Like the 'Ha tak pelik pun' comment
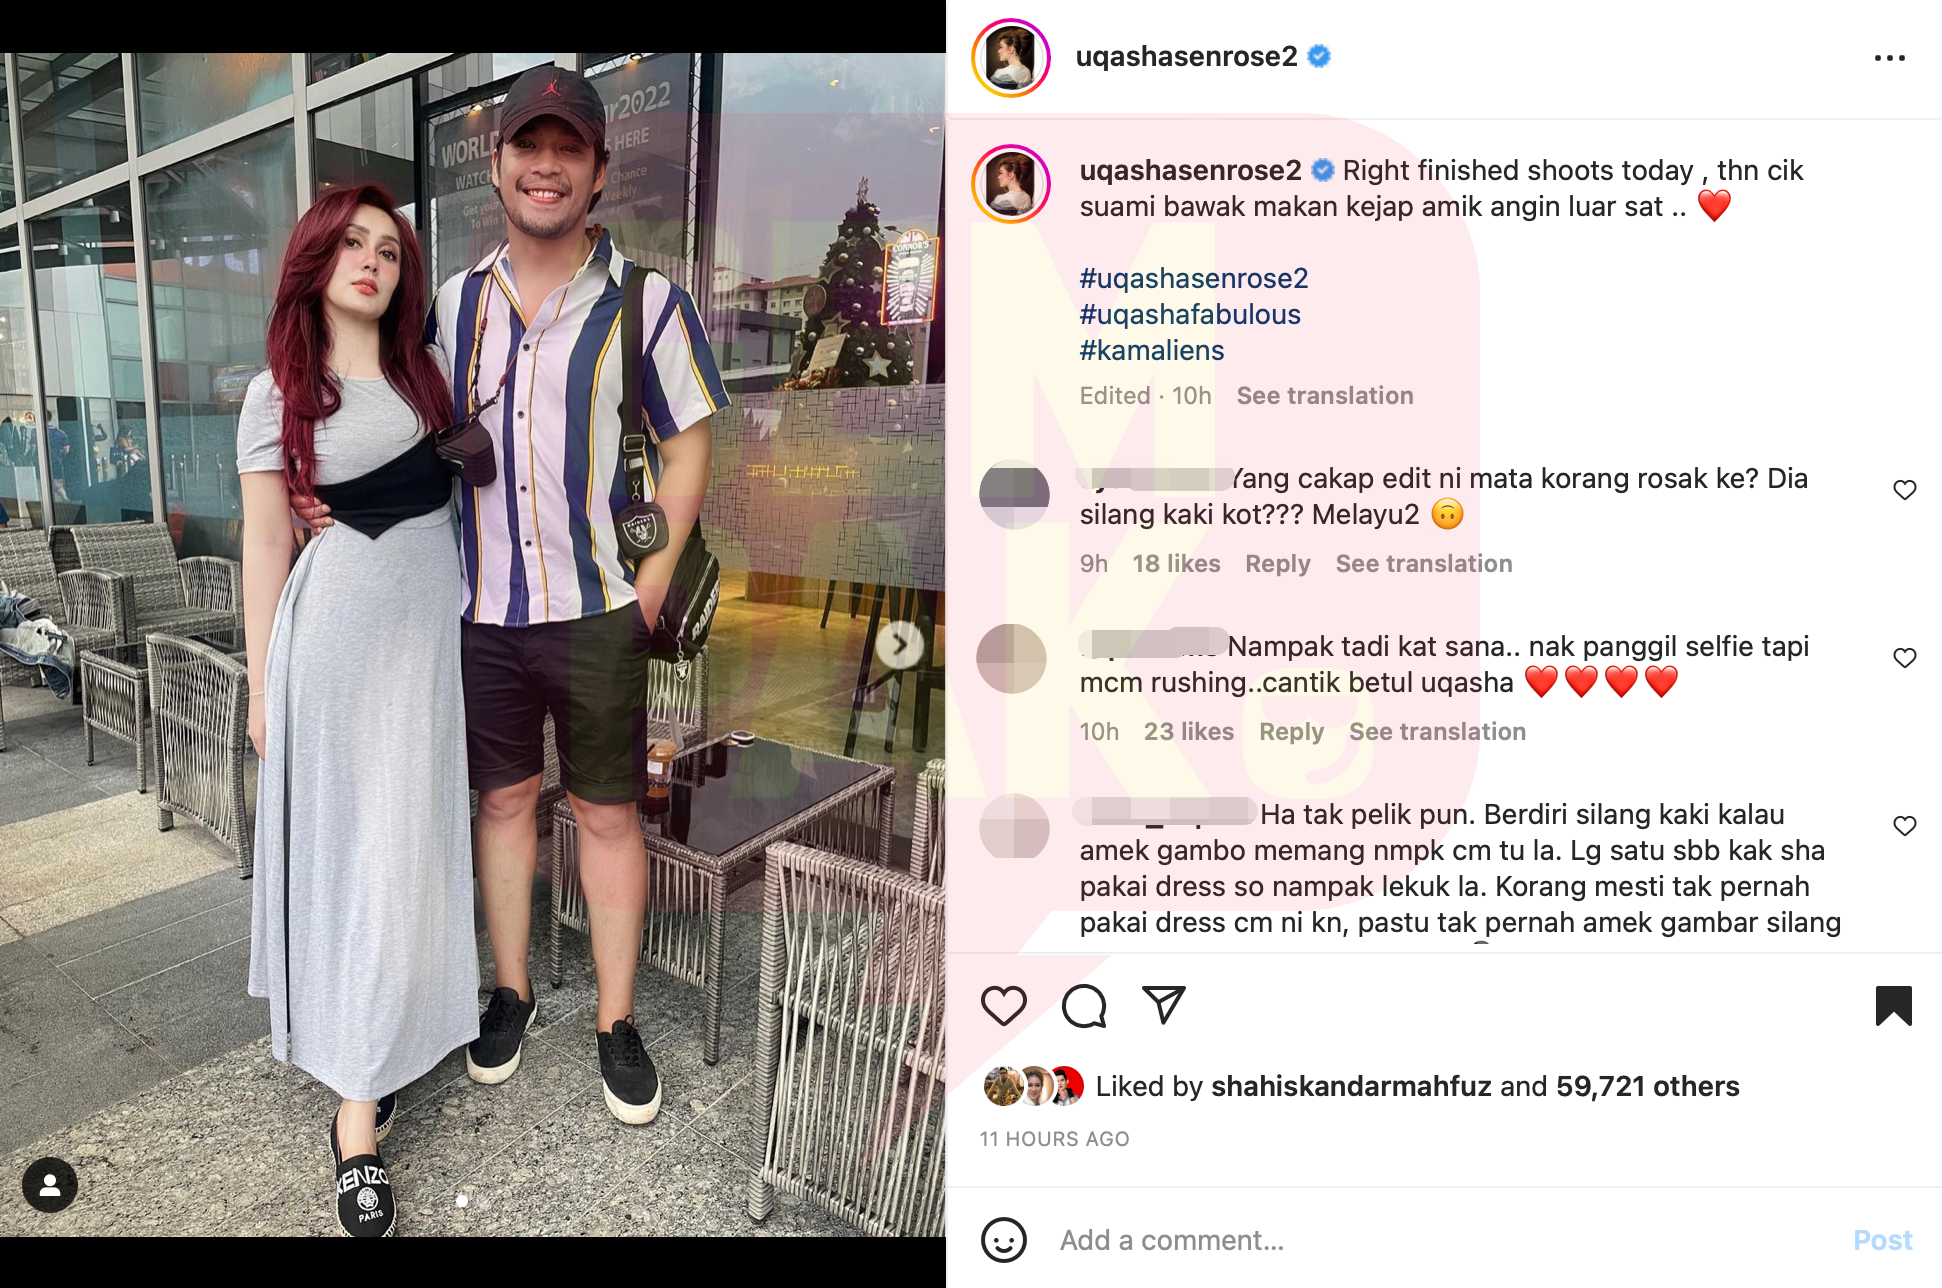Viewport: 1942px width, 1288px height. pos(1905,826)
